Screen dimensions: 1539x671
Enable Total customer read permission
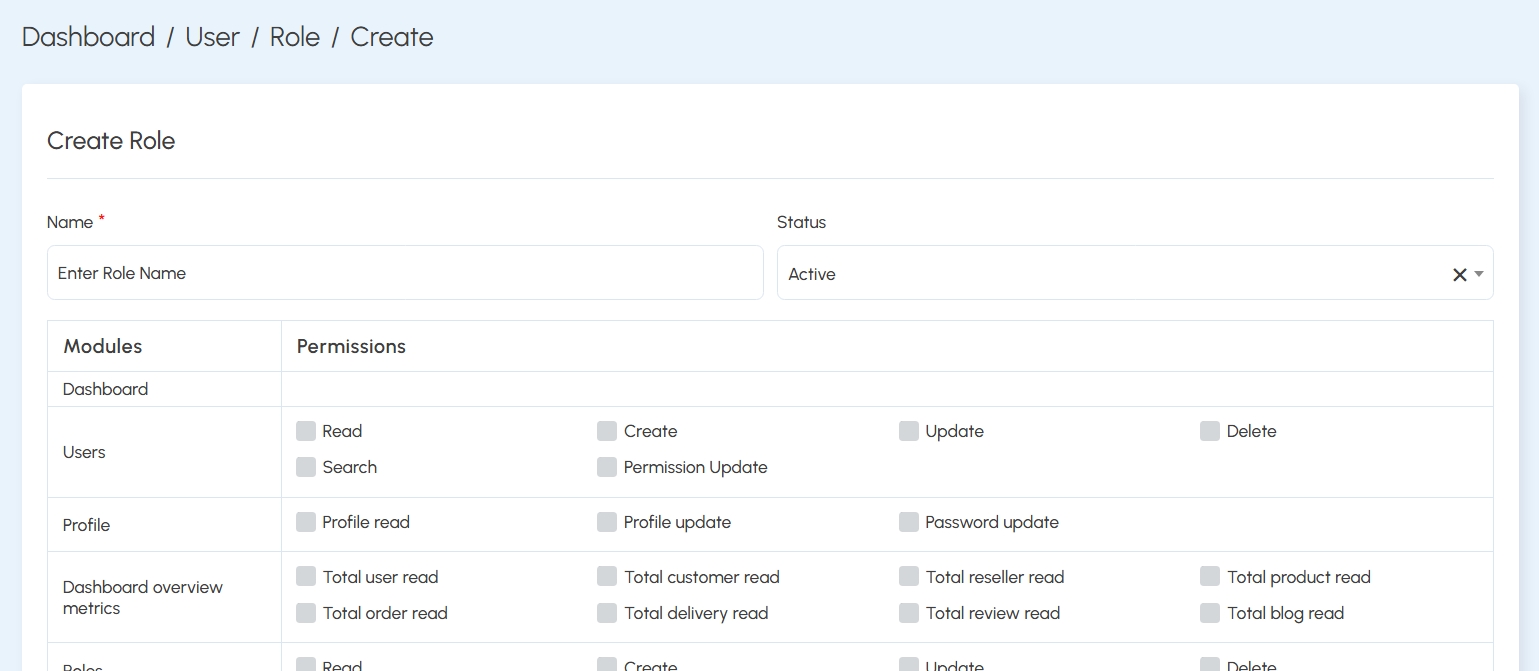607,577
